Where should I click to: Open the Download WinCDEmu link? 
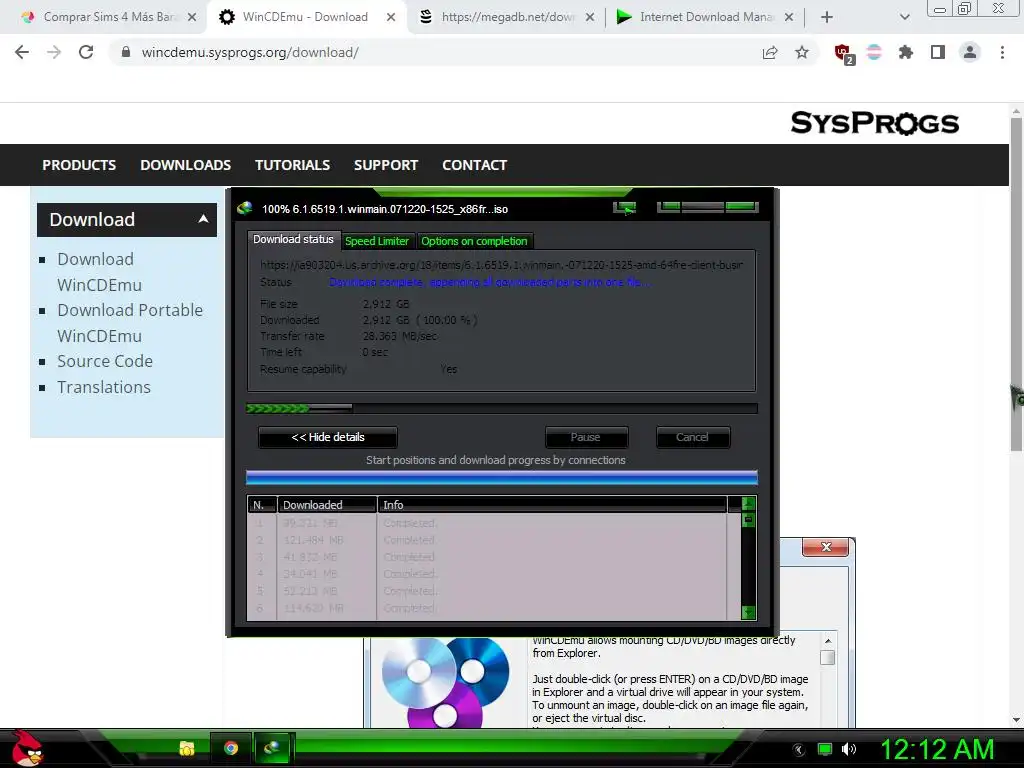pyautogui.click(x=99, y=272)
